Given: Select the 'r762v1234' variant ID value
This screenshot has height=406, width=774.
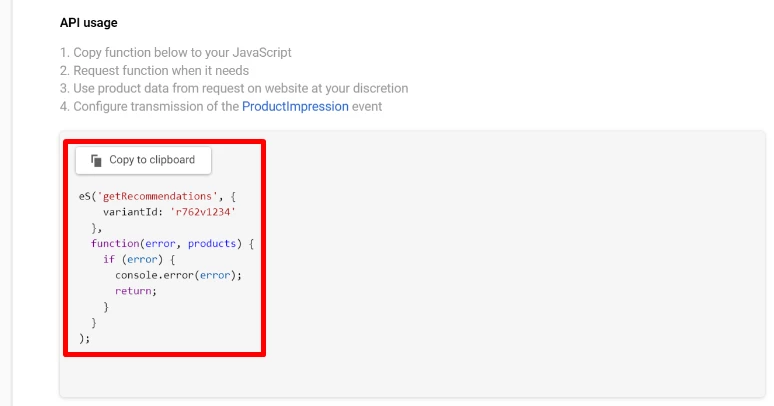Looking at the screenshot, I should pos(203,212).
